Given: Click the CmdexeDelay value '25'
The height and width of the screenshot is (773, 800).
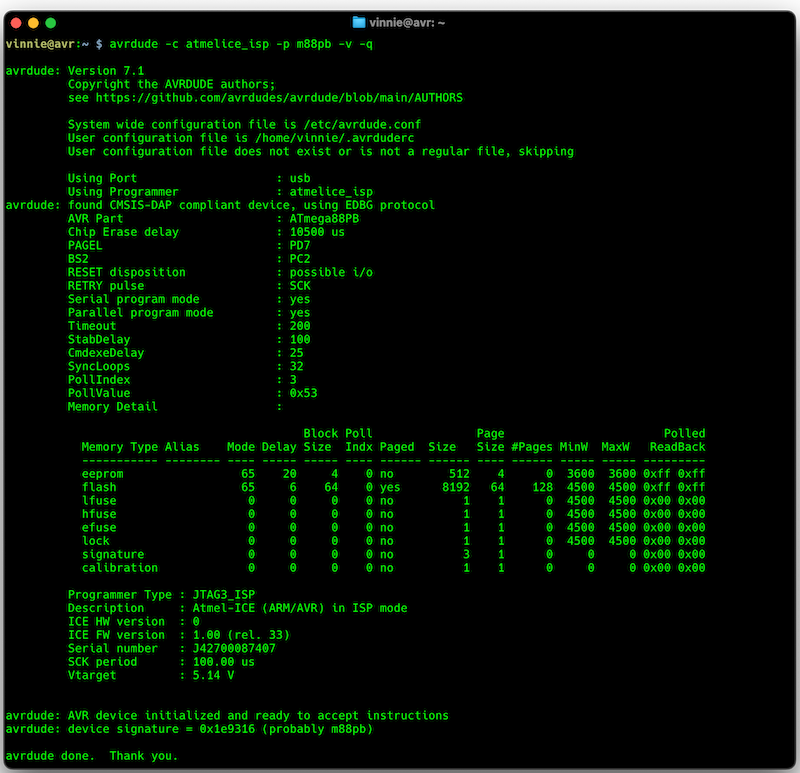Looking at the screenshot, I should (x=296, y=353).
